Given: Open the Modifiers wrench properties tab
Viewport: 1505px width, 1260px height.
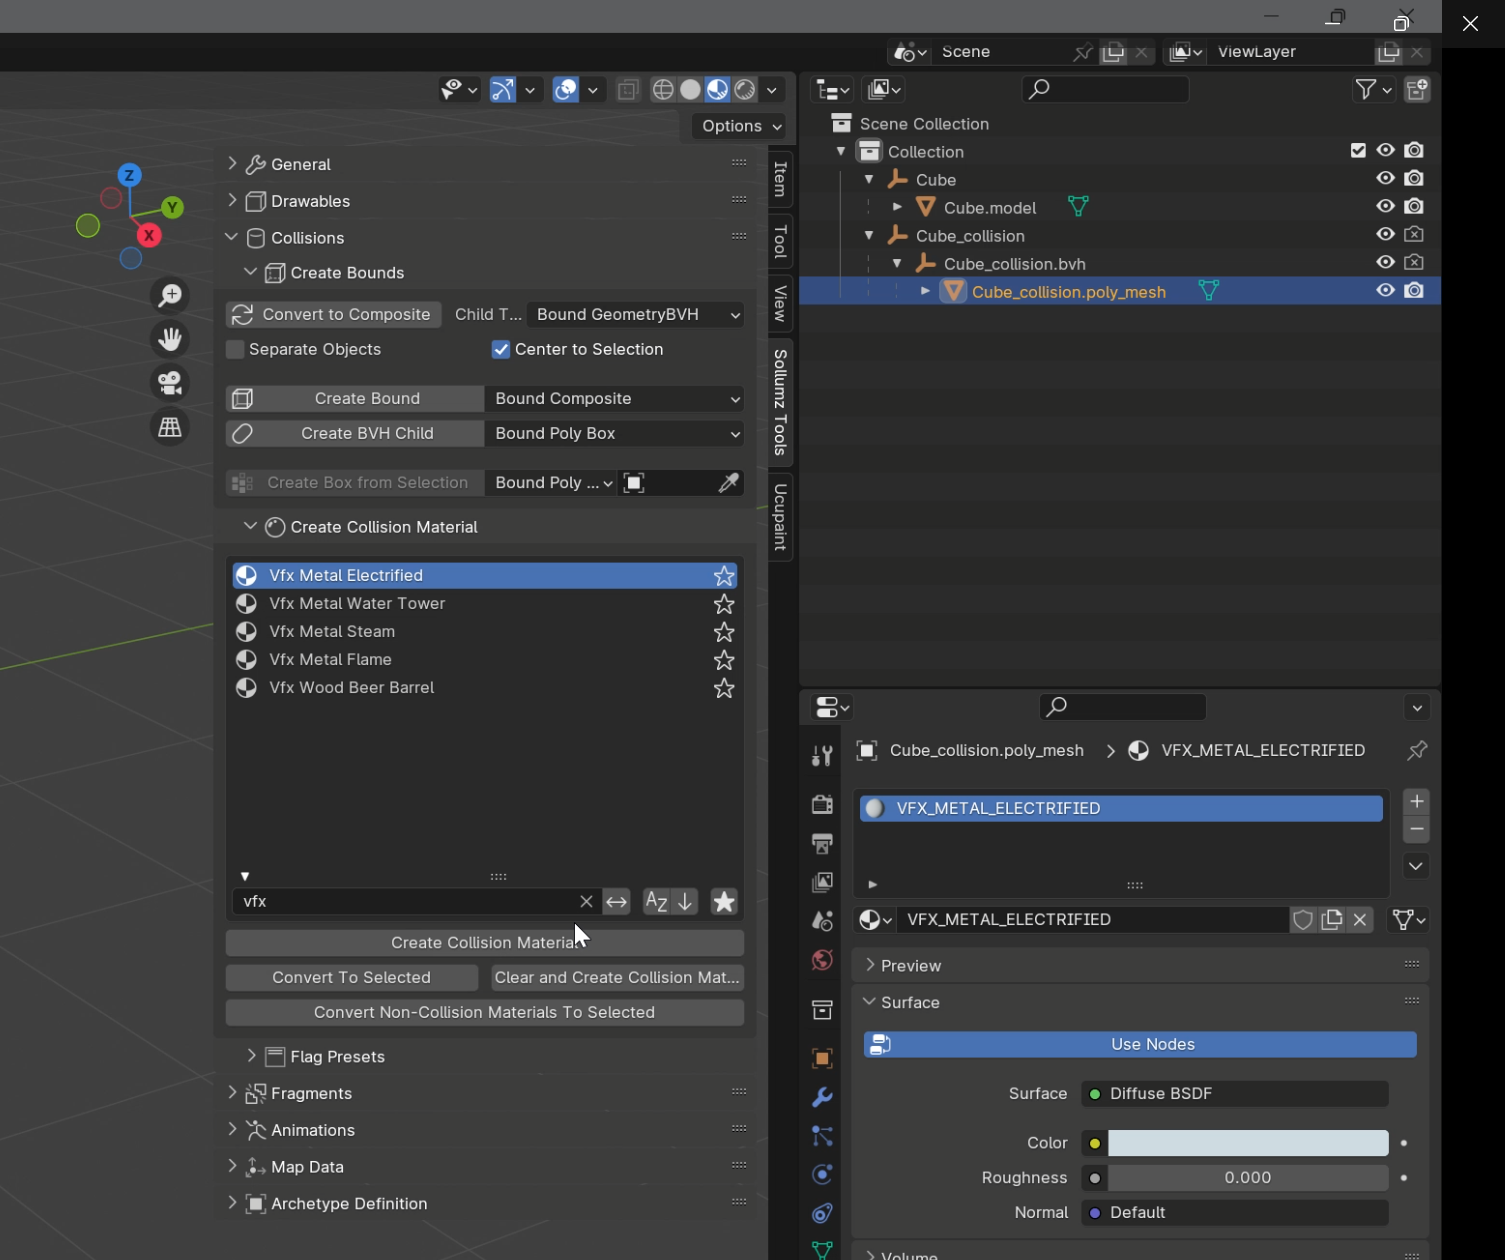Looking at the screenshot, I should 822,1097.
